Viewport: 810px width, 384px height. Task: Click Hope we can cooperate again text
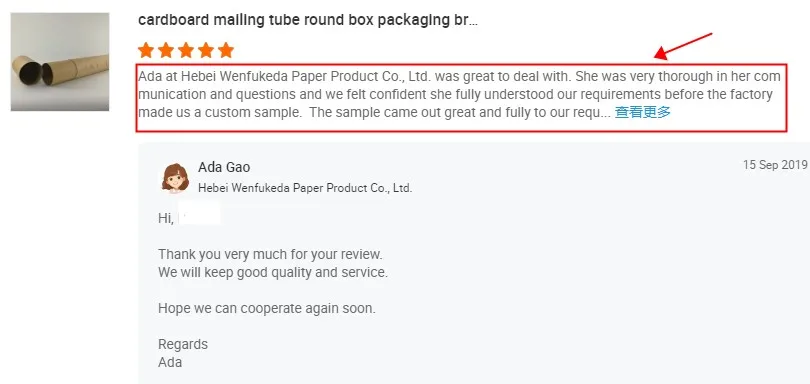click(267, 309)
